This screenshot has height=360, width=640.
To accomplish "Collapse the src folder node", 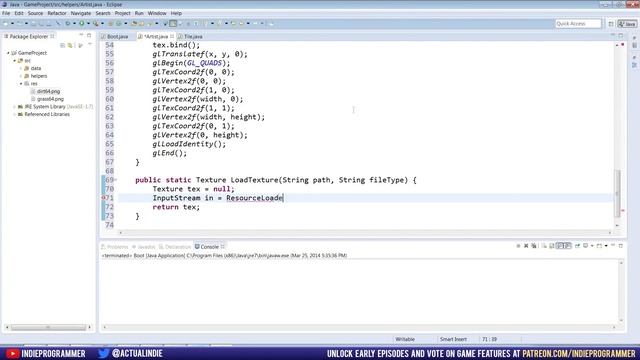I will coord(15,61).
